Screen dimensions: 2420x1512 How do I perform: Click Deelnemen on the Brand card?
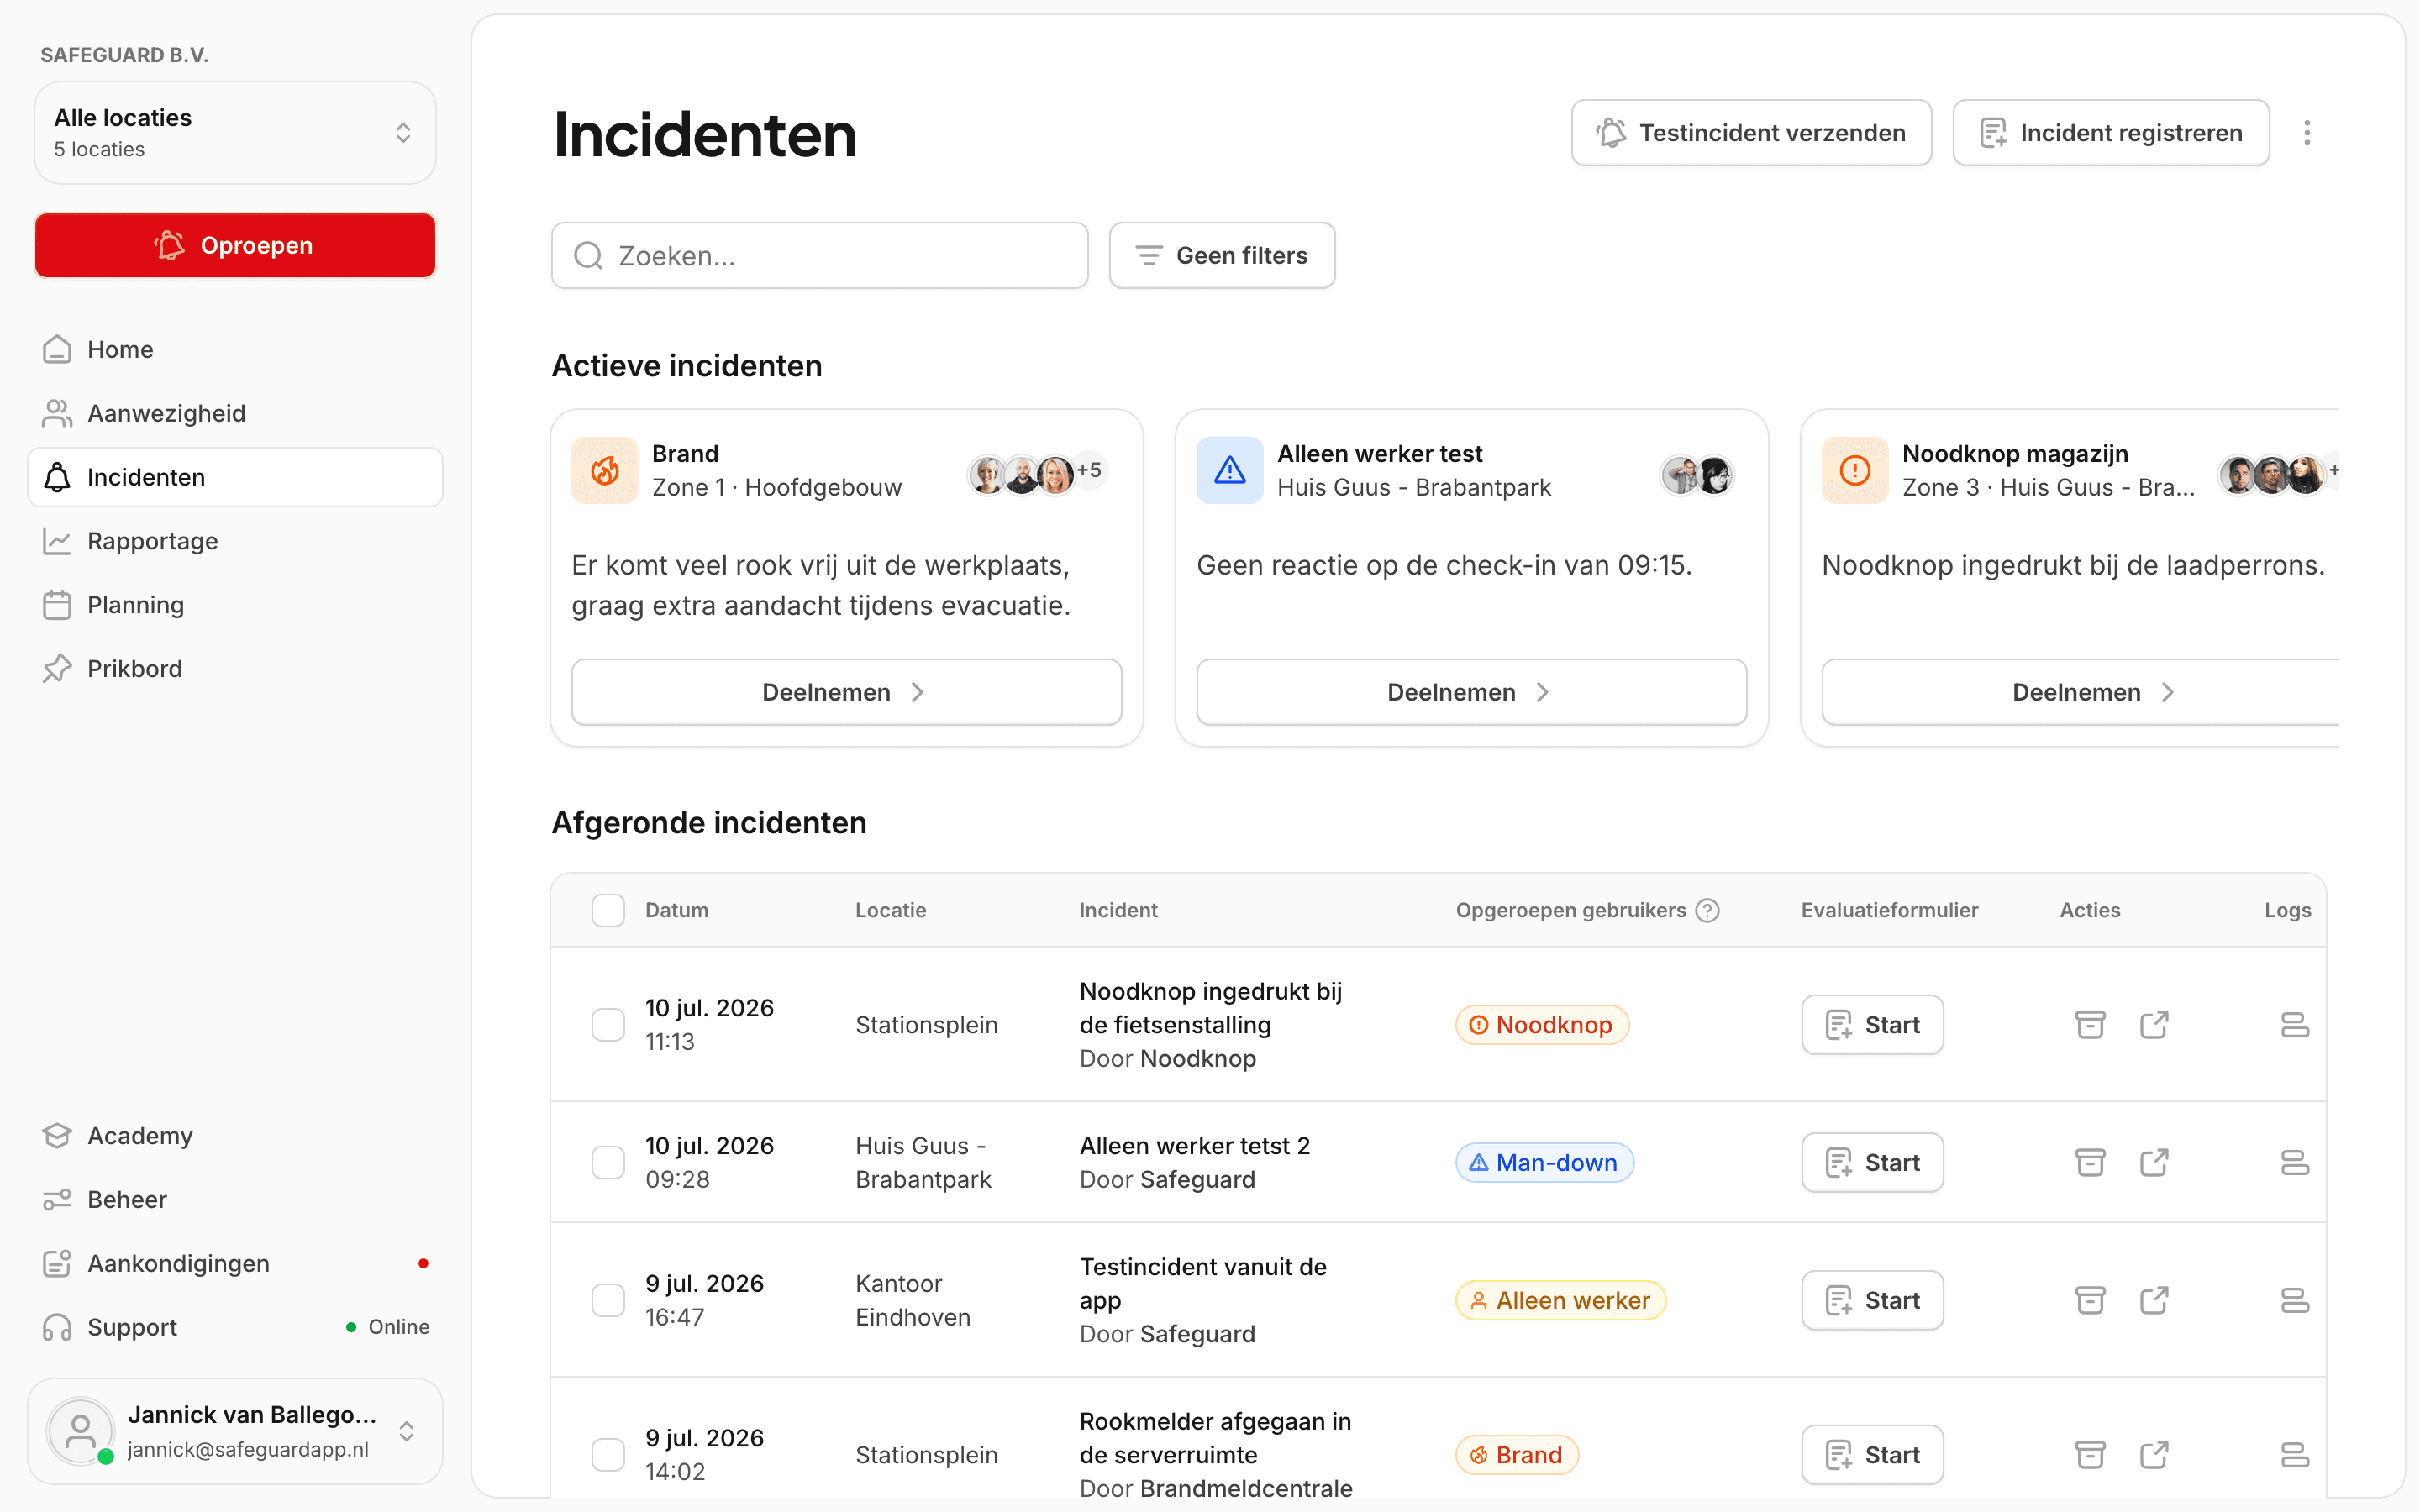pyautogui.click(x=846, y=692)
